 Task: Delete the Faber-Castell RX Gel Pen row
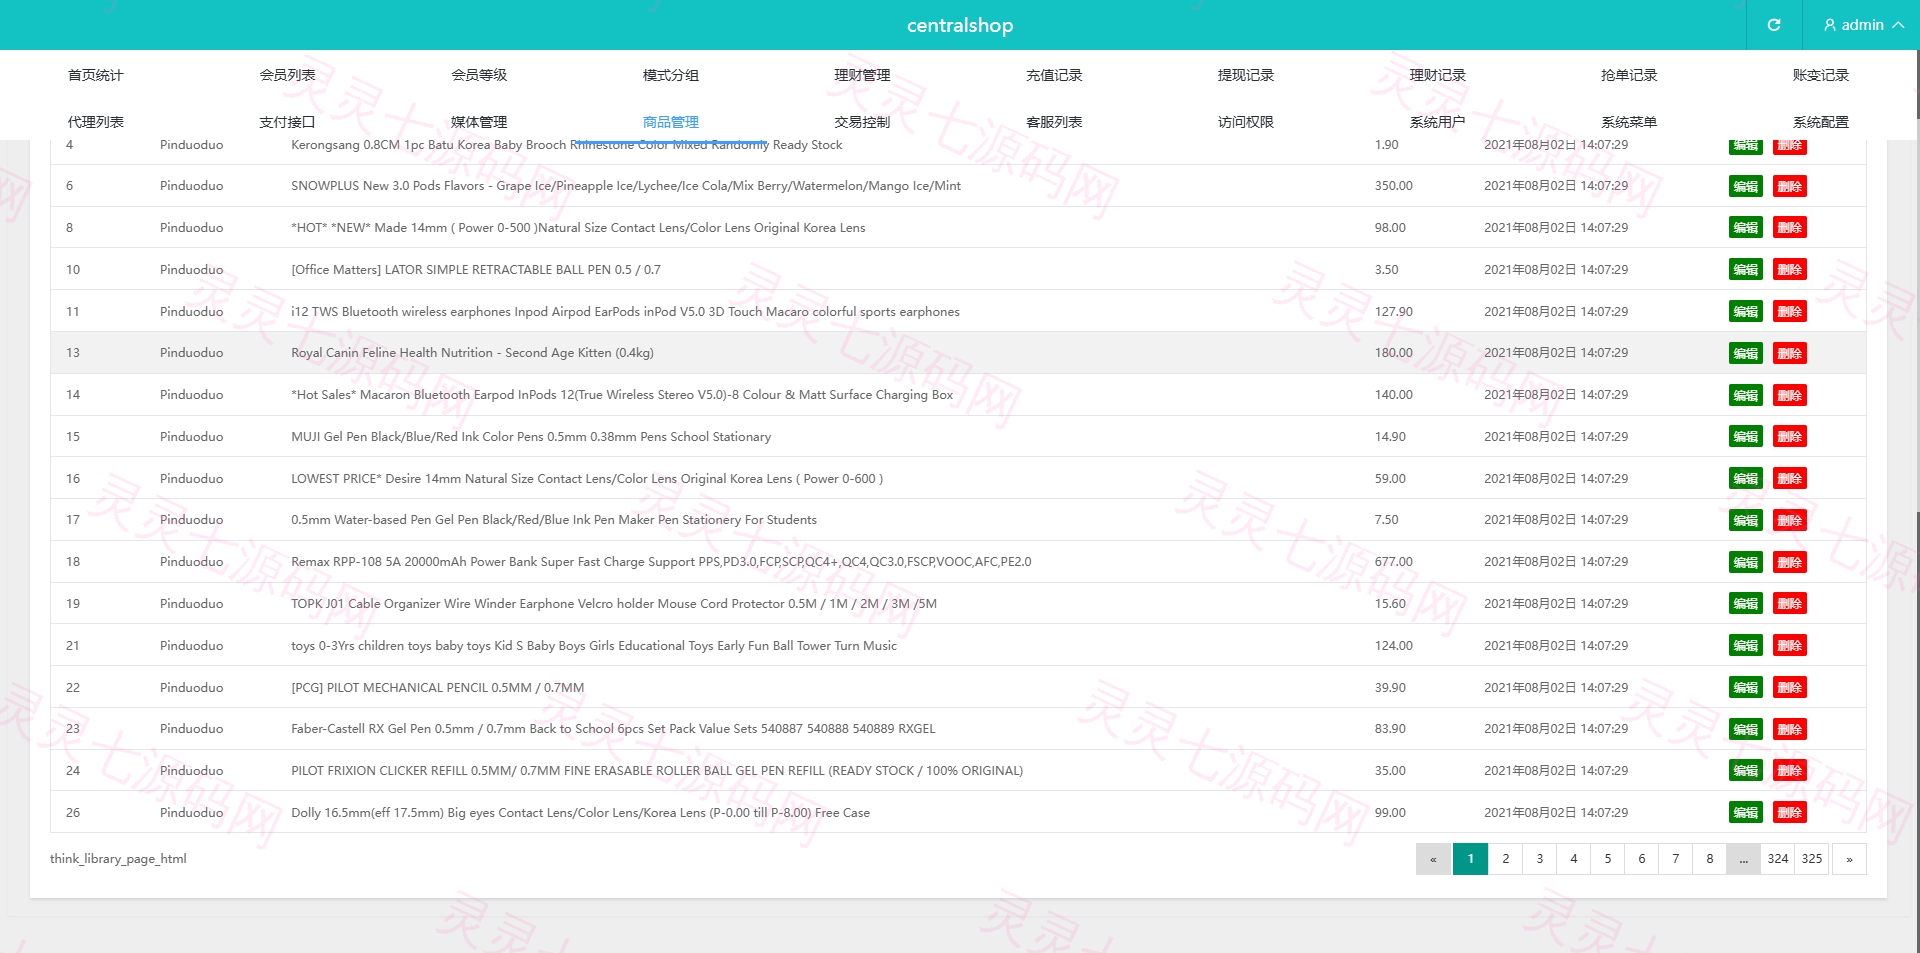(1790, 729)
